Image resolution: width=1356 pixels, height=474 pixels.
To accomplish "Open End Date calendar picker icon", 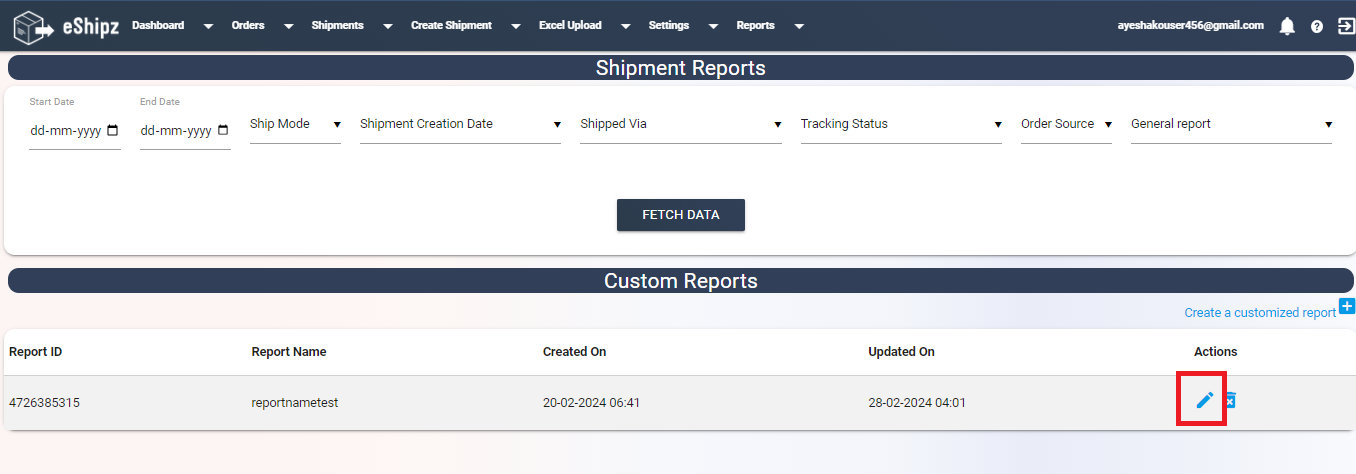I will pos(222,130).
